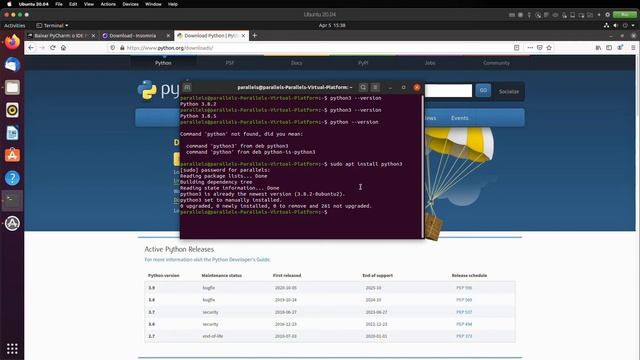Viewport: 640px width, 360px height.
Task: Open the PEP link in the 3.9 row
Action: point(464,288)
